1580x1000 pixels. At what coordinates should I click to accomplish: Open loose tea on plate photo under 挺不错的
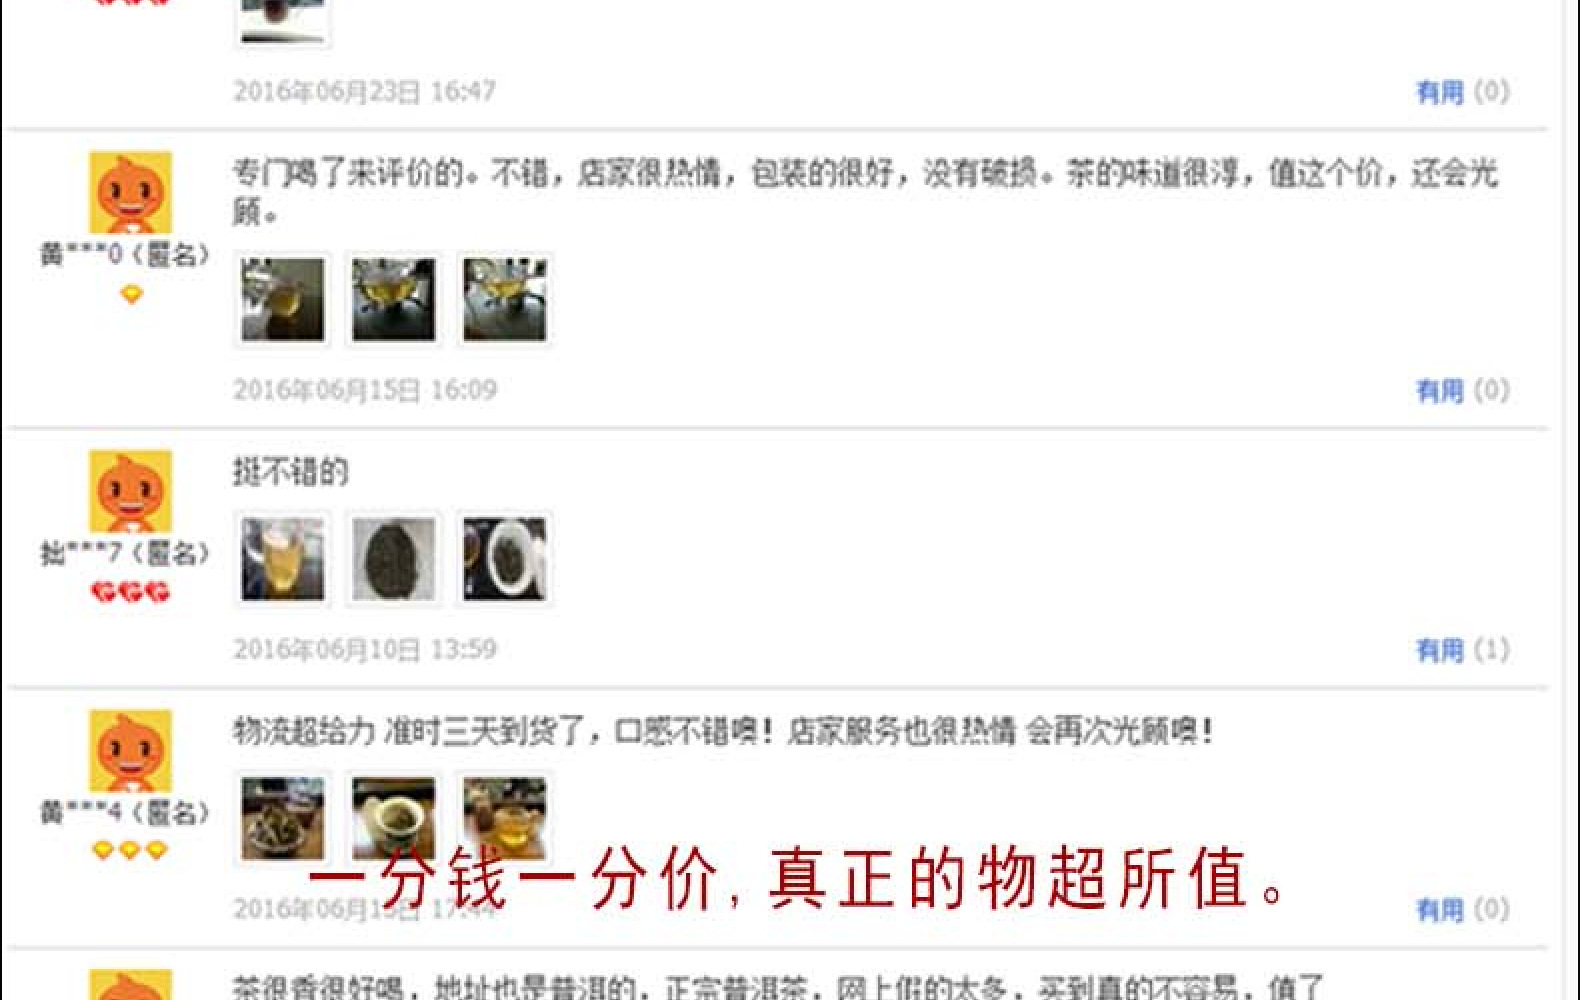505,559
